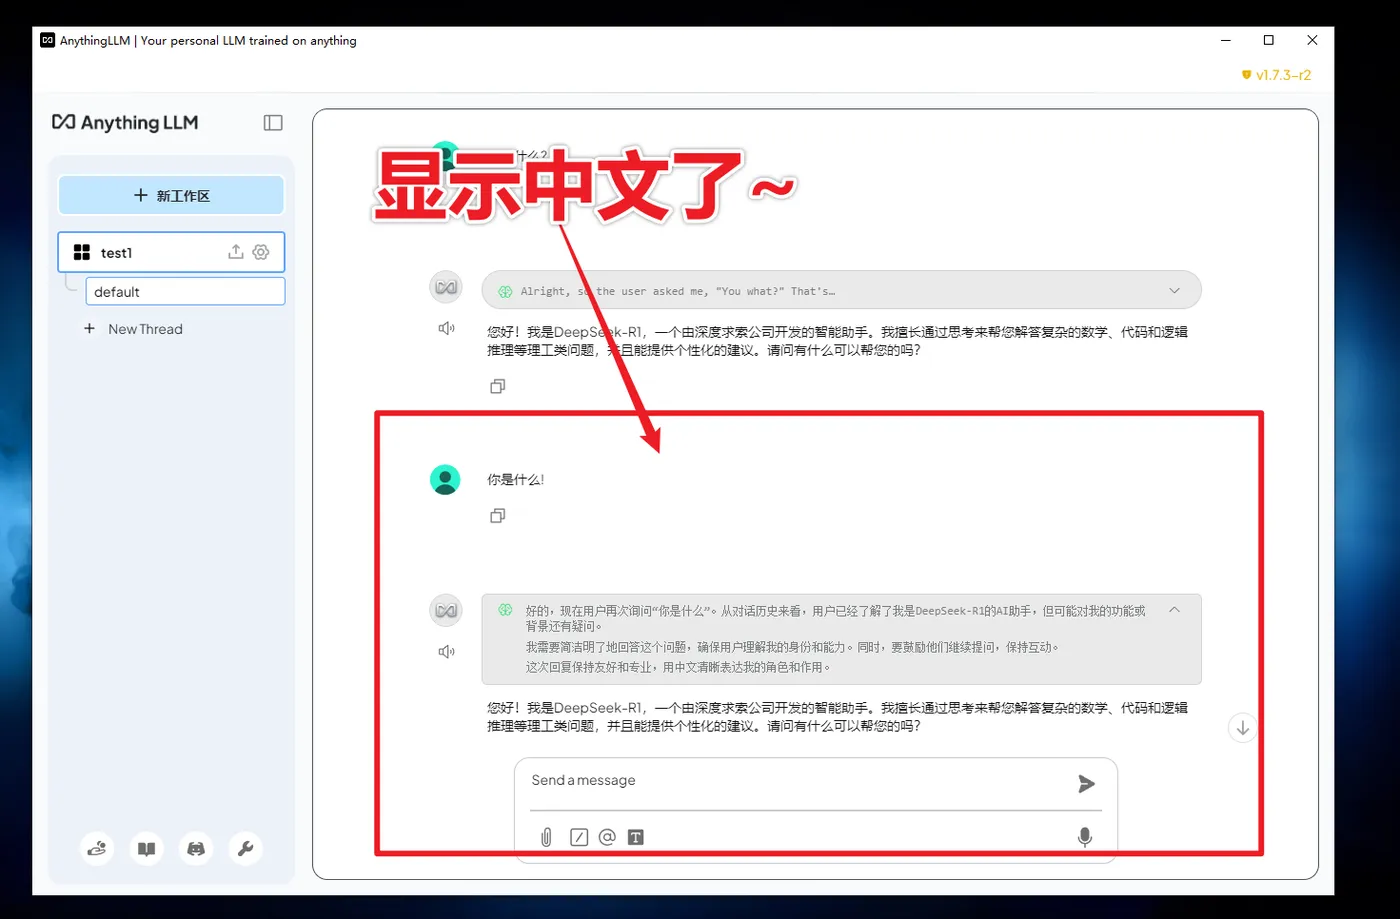Attach a file with the paperclip icon
Image resolution: width=1400 pixels, height=919 pixels.
click(546, 837)
